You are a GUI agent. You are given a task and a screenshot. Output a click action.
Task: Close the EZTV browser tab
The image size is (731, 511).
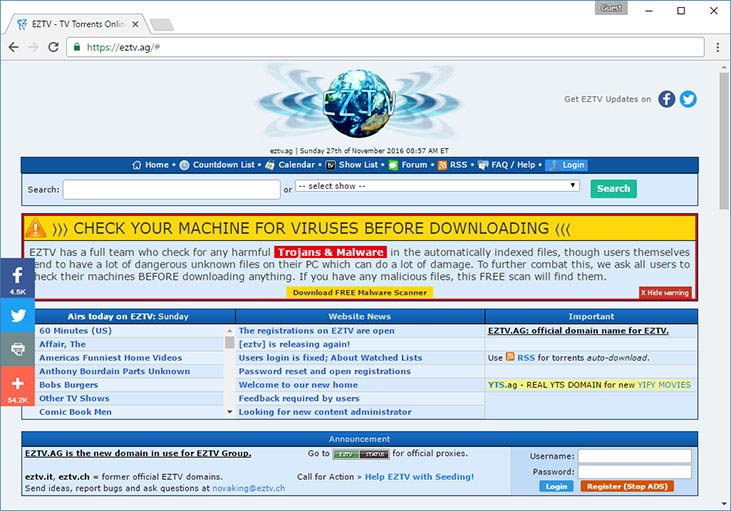click(x=135, y=24)
